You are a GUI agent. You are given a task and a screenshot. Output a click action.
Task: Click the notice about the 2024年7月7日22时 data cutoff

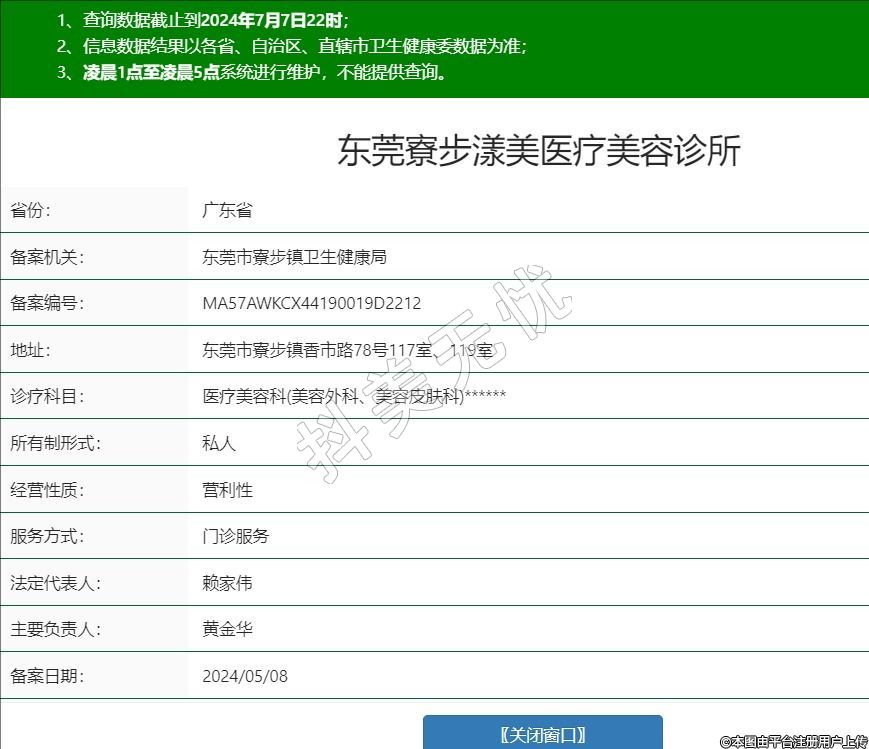click(x=203, y=20)
